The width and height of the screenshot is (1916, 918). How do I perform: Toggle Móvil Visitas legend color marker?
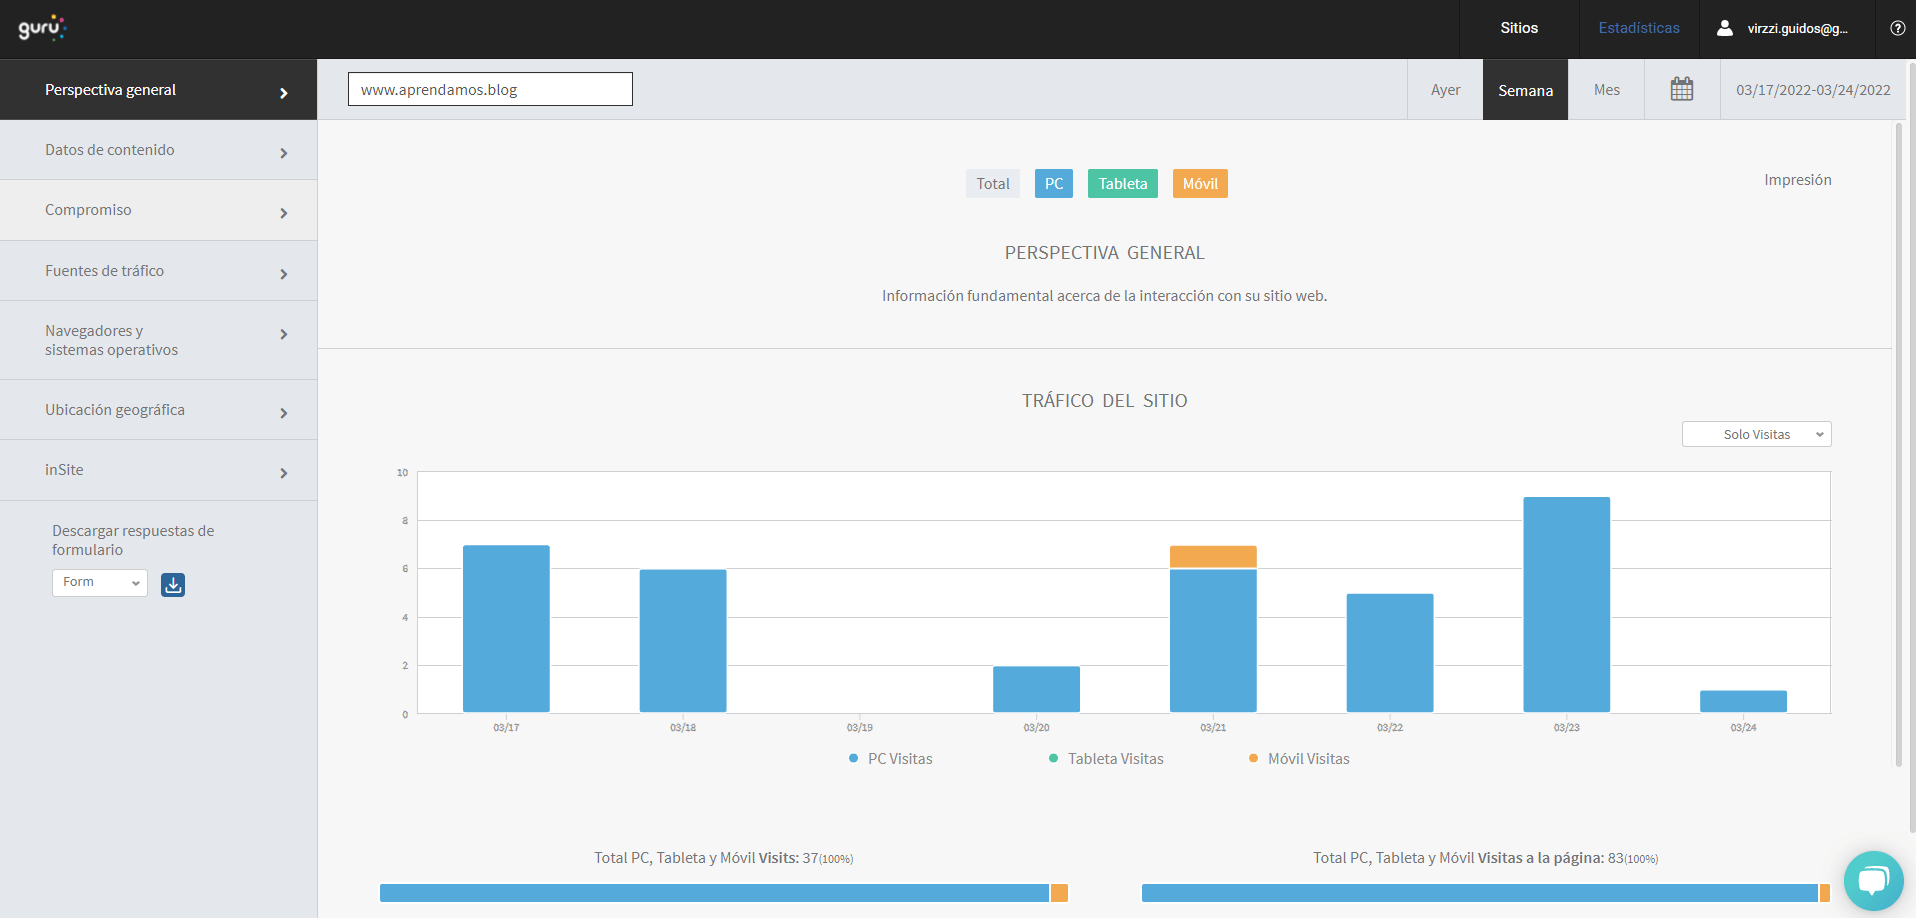click(x=1253, y=758)
